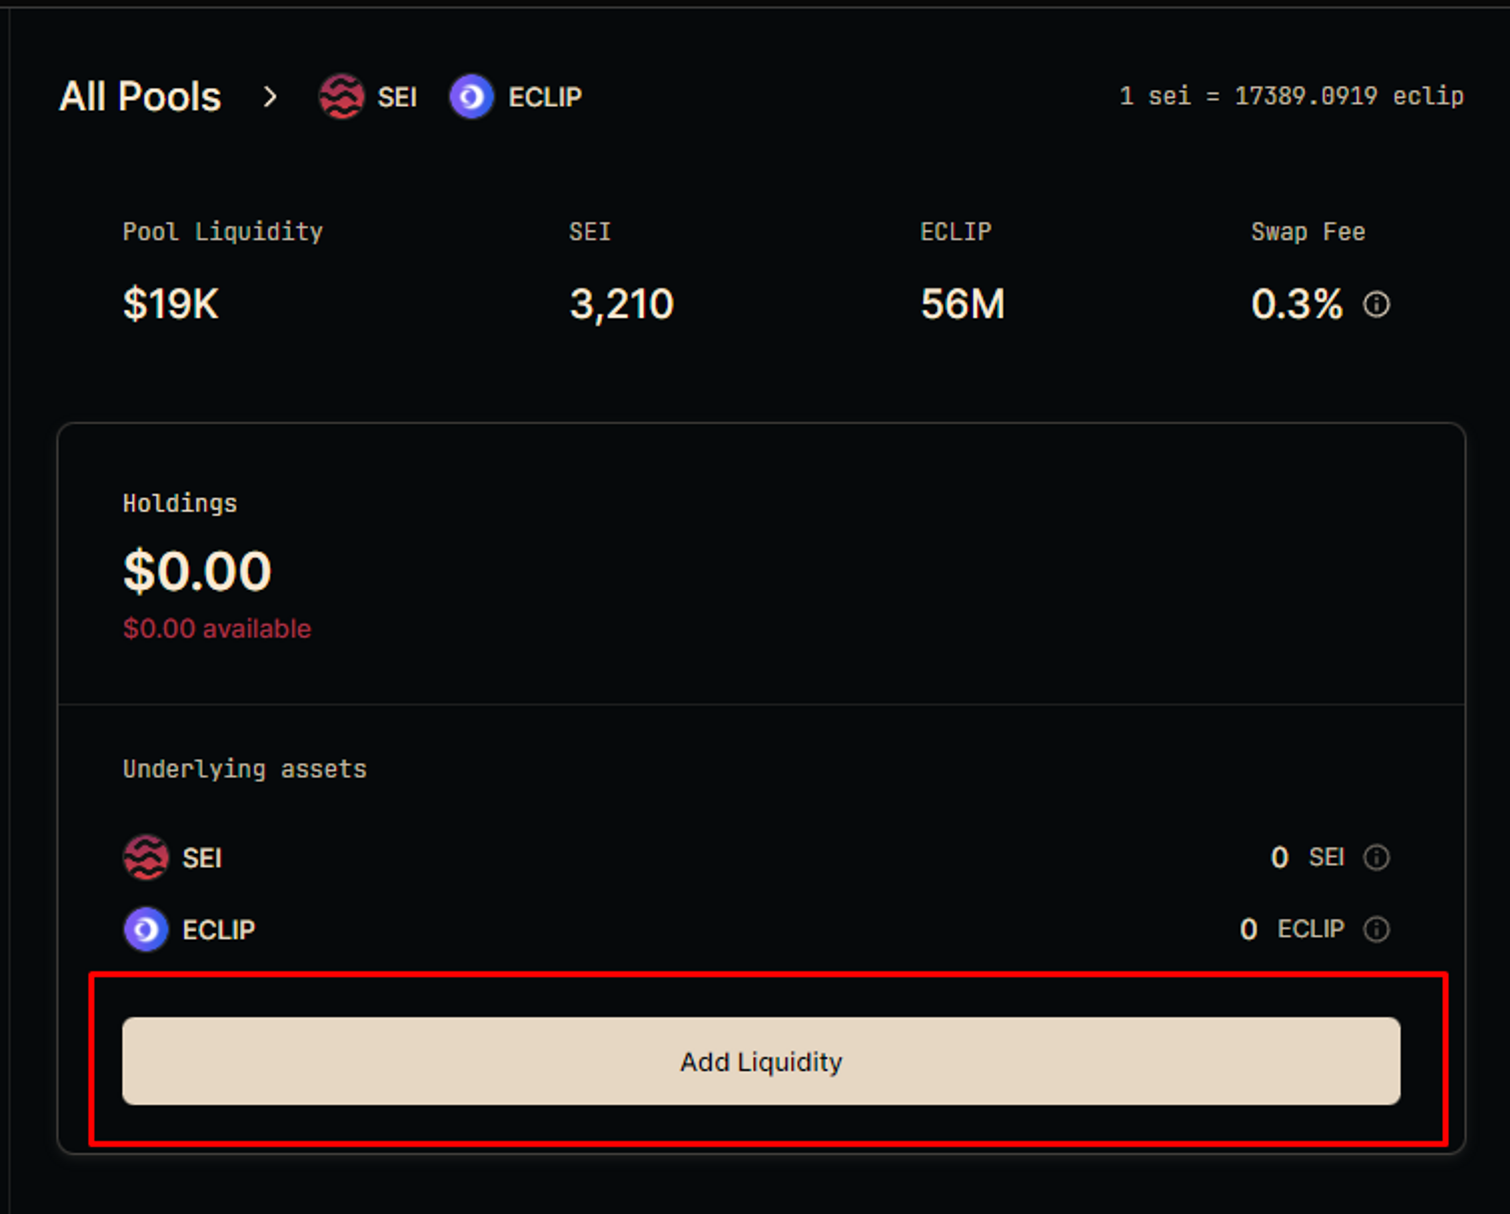Click the 56M ECLIP pool amount

(962, 304)
